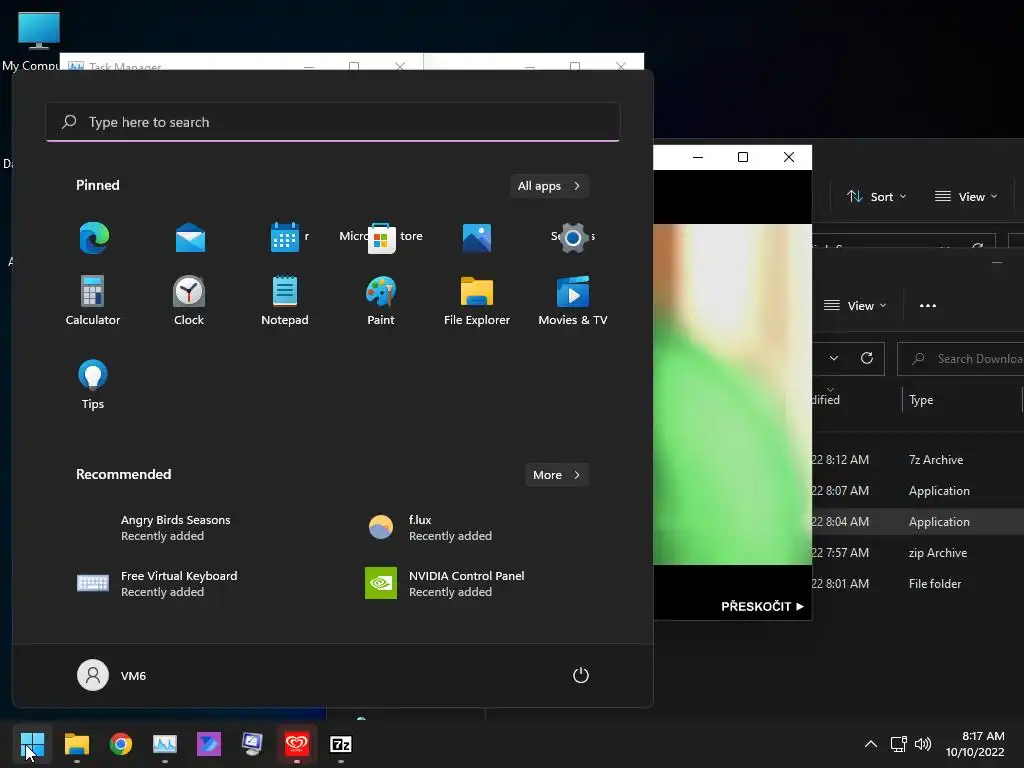Sort by the Type column header

[921, 400]
